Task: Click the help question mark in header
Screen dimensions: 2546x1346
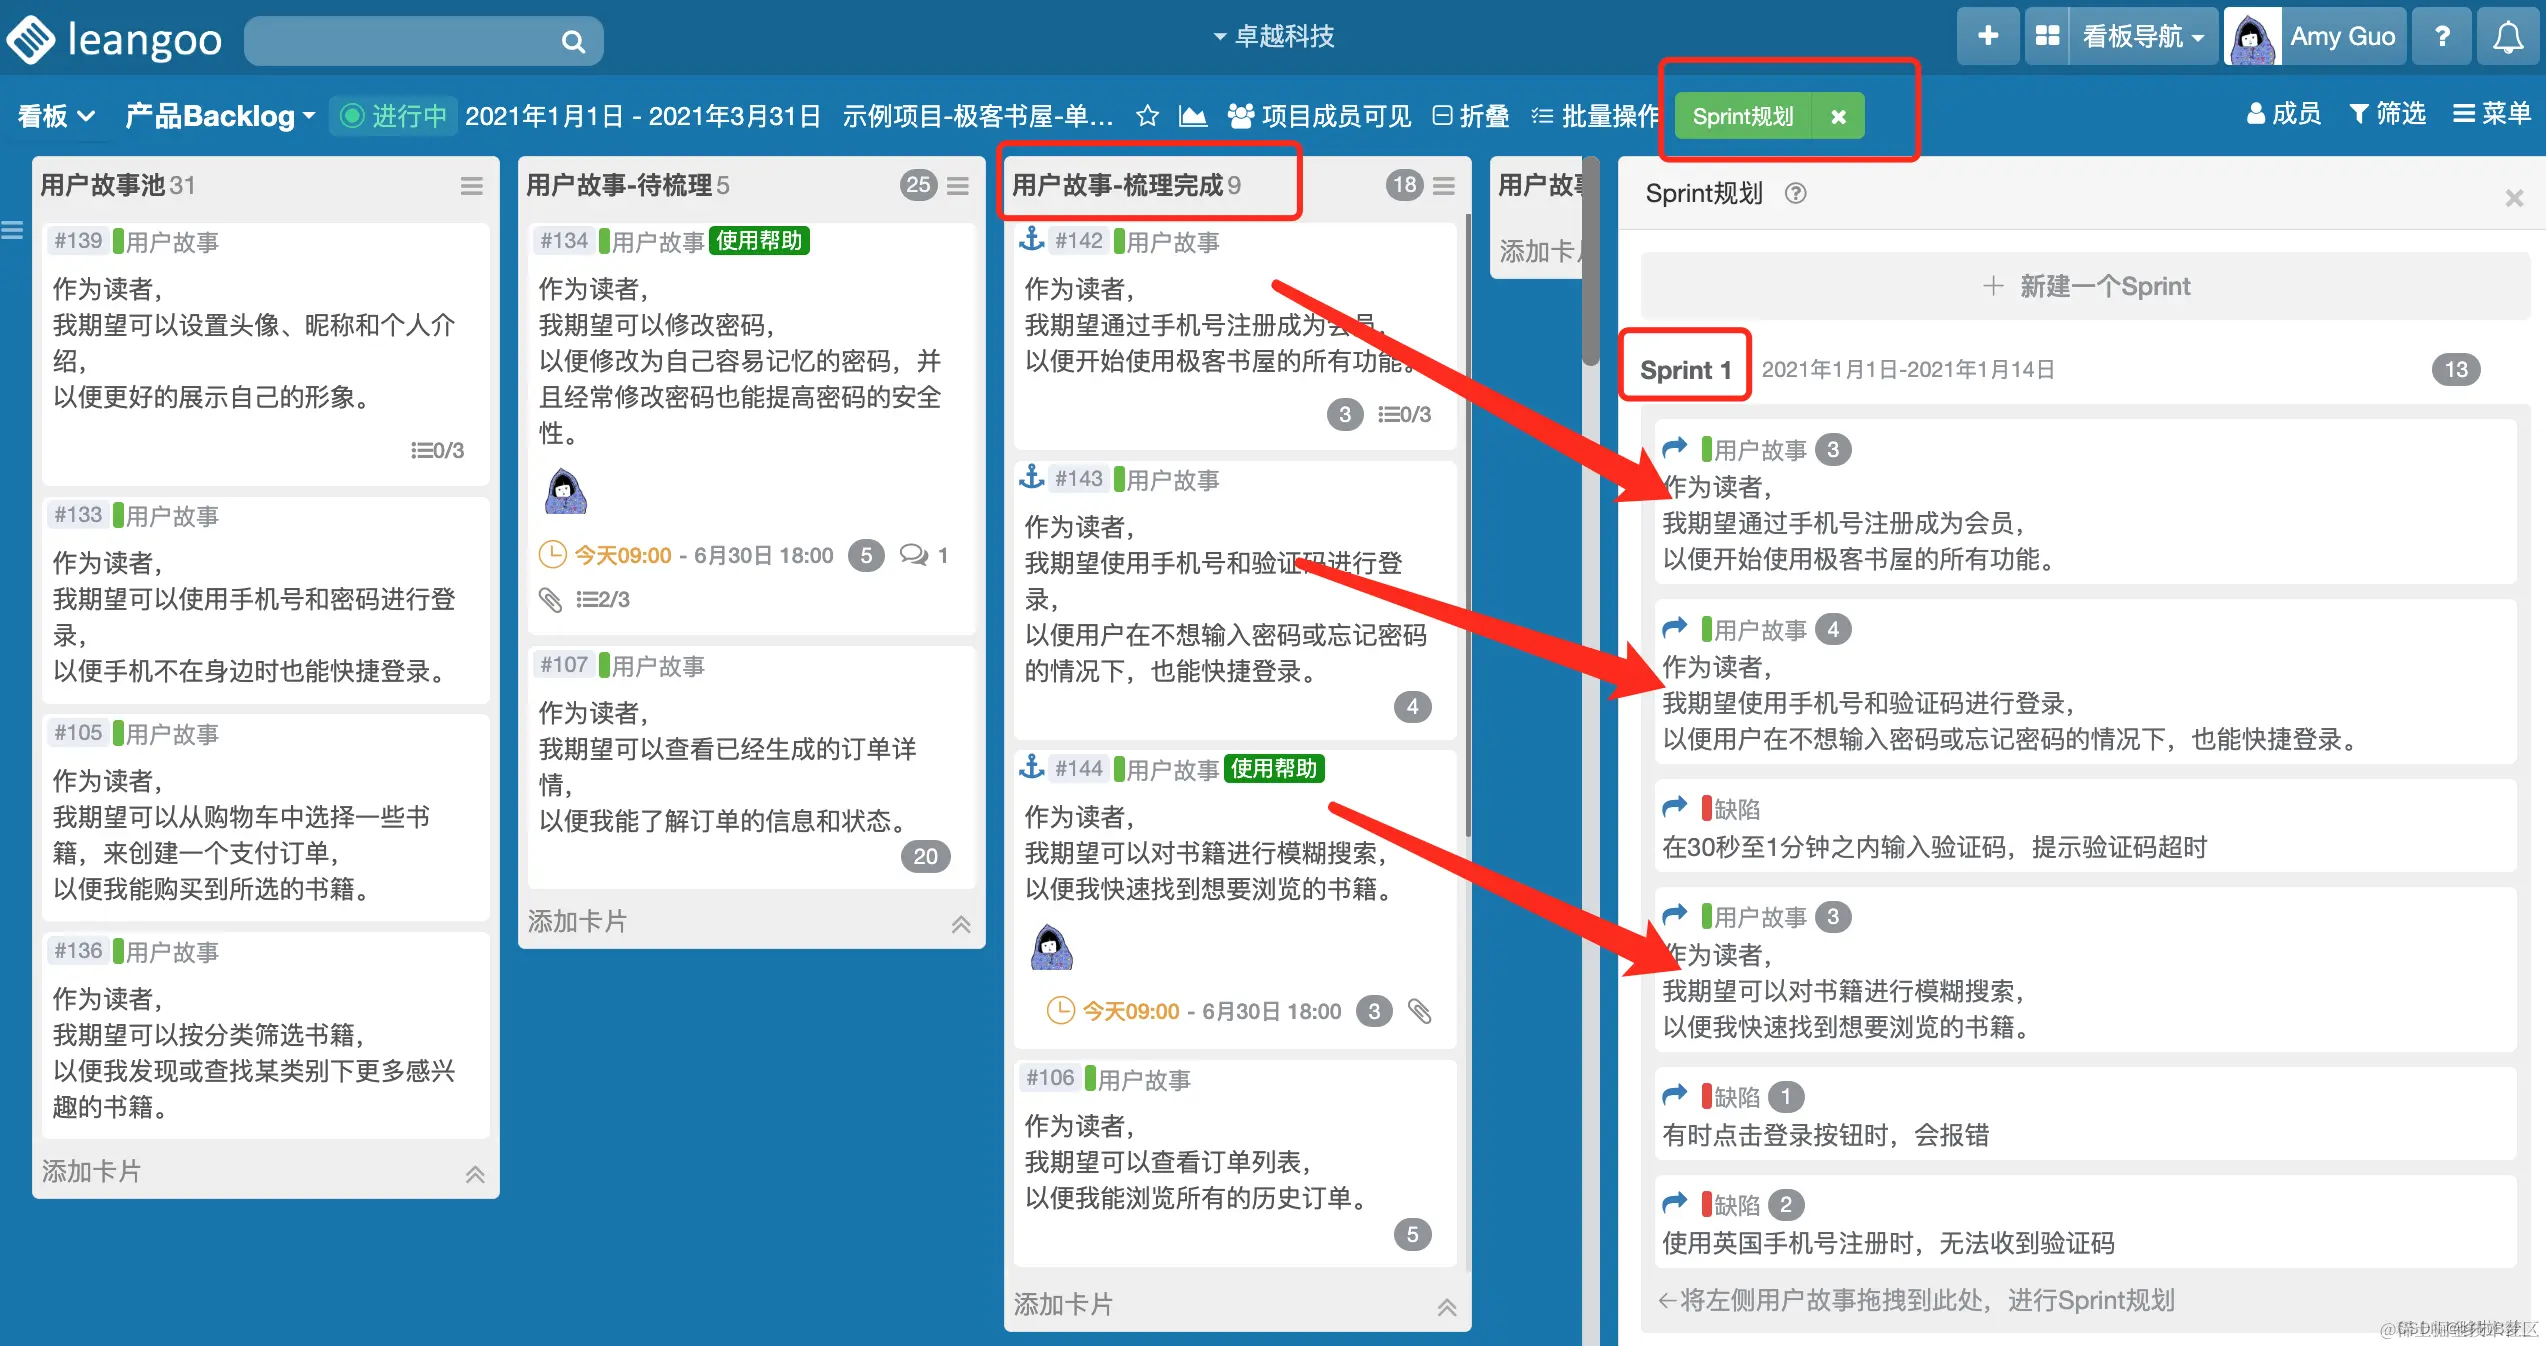Action: (2442, 37)
